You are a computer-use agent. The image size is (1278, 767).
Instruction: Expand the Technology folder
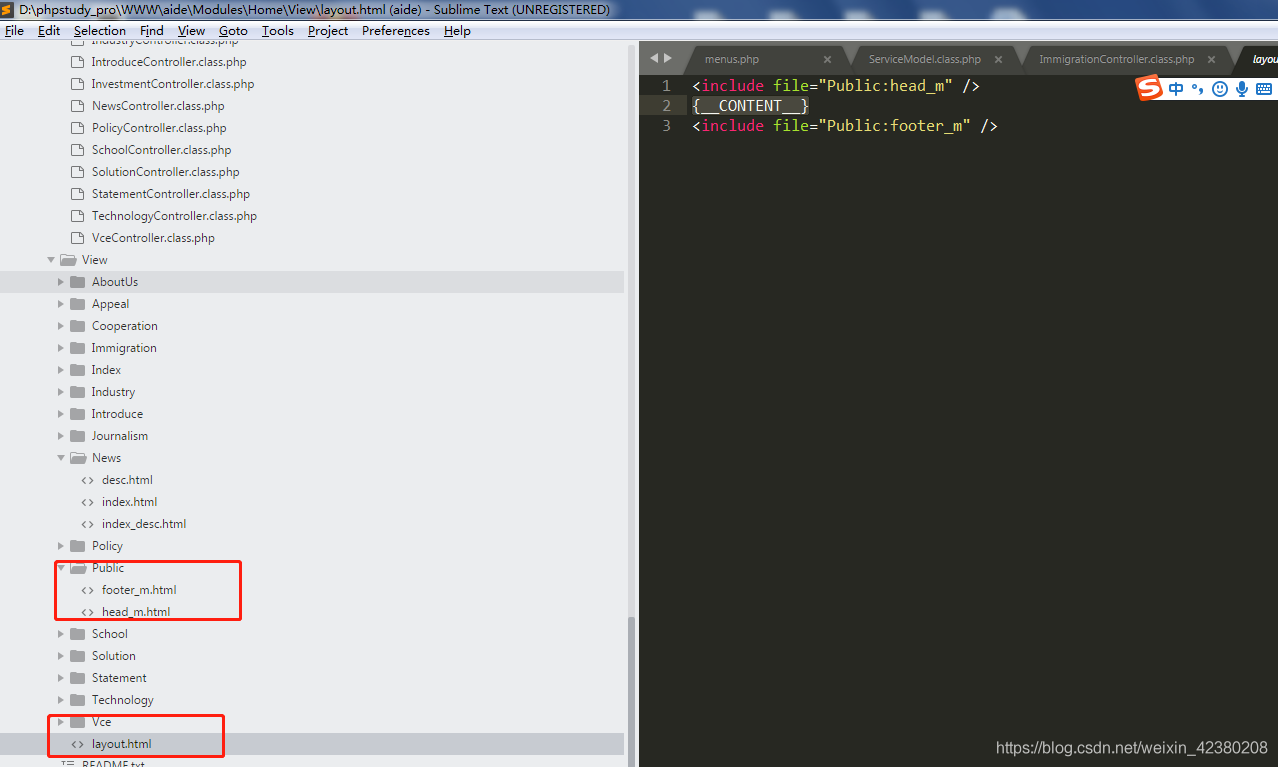(x=61, y=700)
